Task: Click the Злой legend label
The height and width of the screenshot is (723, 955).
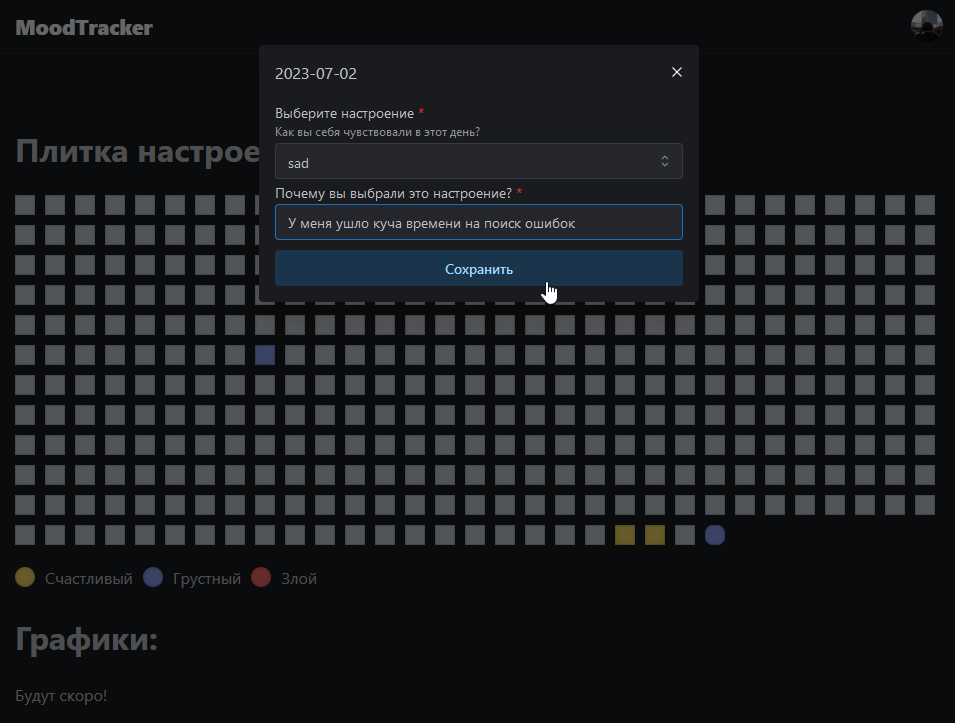Action: (x=298, y=579)
